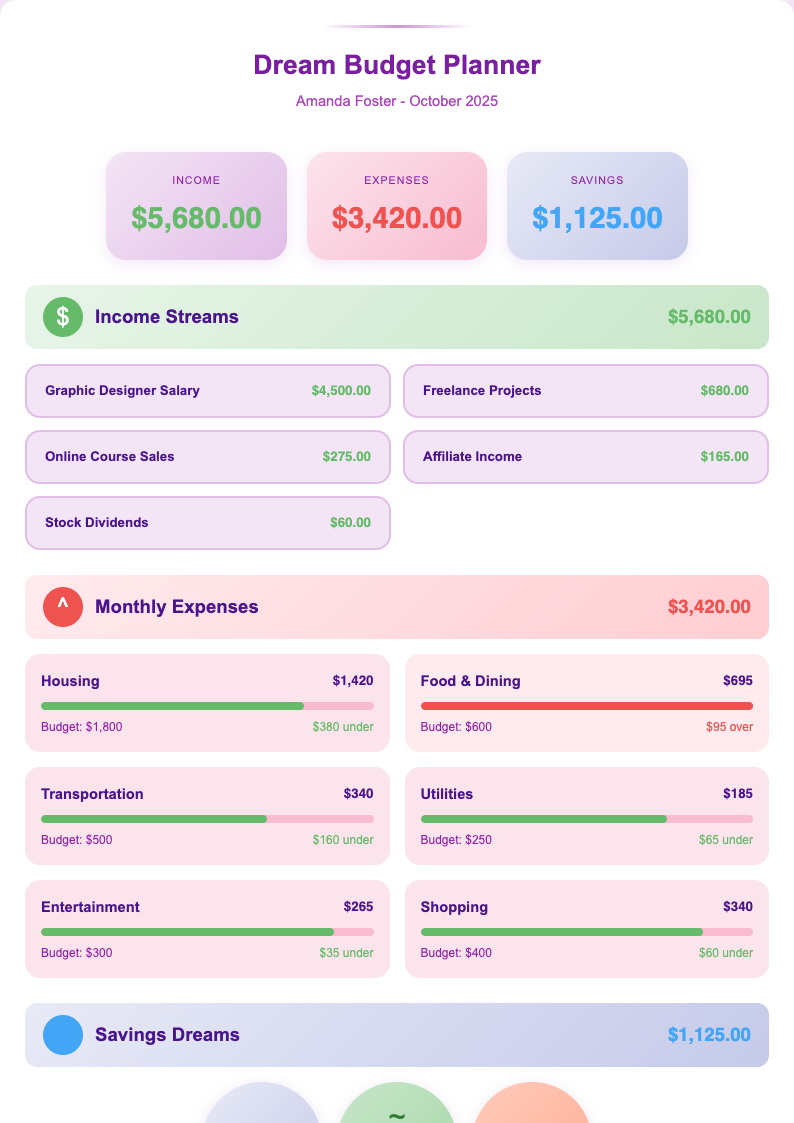Viewport: 794px width, 1123px height.
Task: Click the red Food & Dining progress bar
Action: point(585,705)
